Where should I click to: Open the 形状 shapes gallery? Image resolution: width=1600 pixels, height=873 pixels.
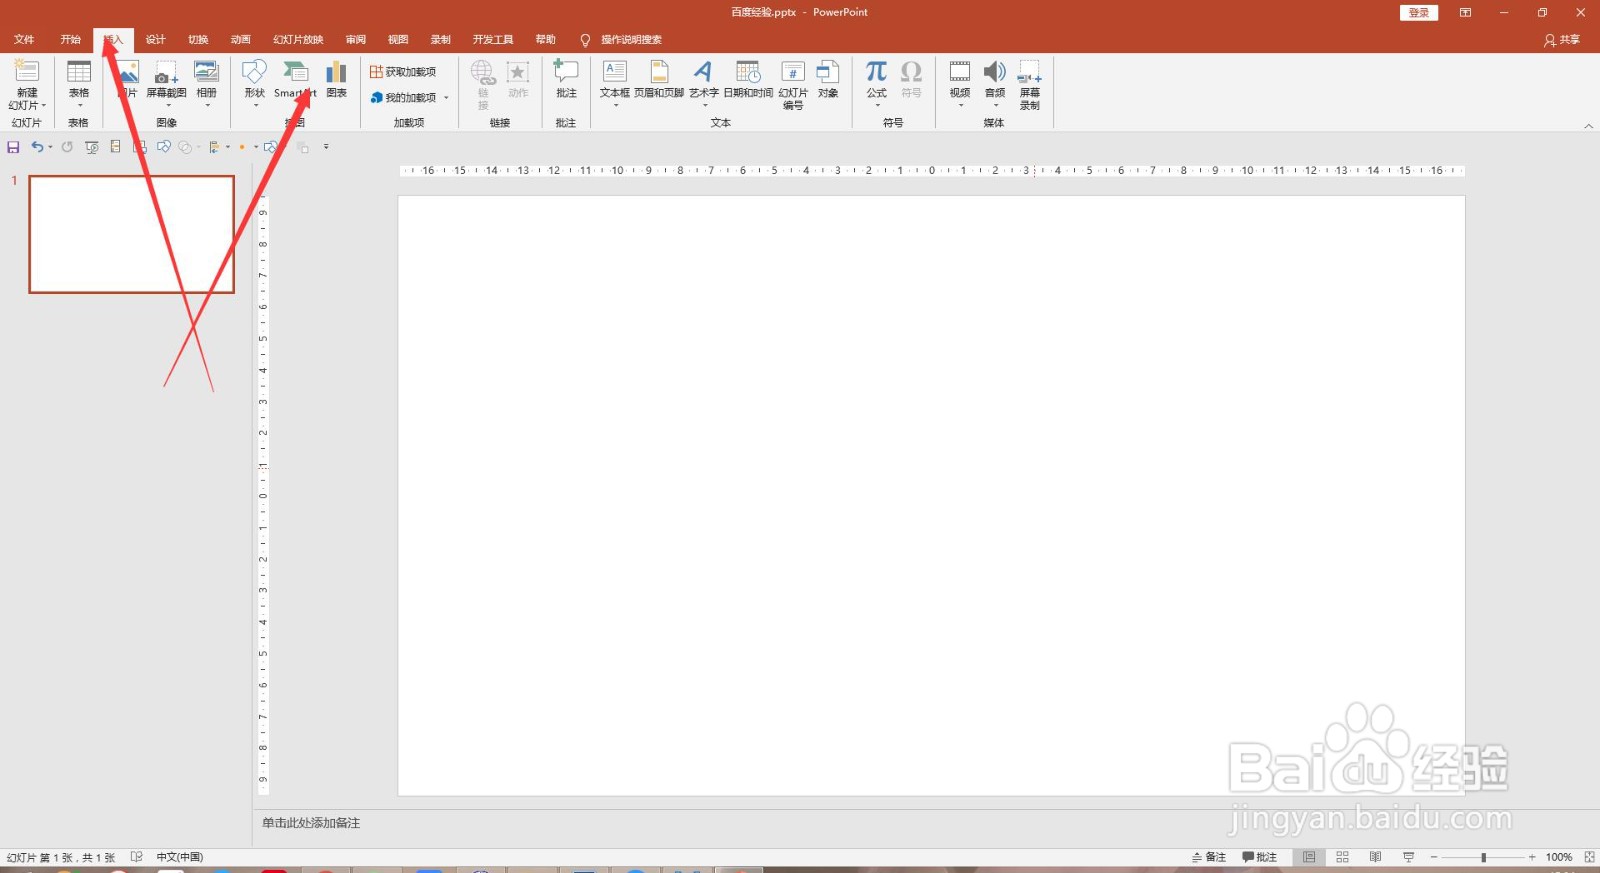[255, 84]
